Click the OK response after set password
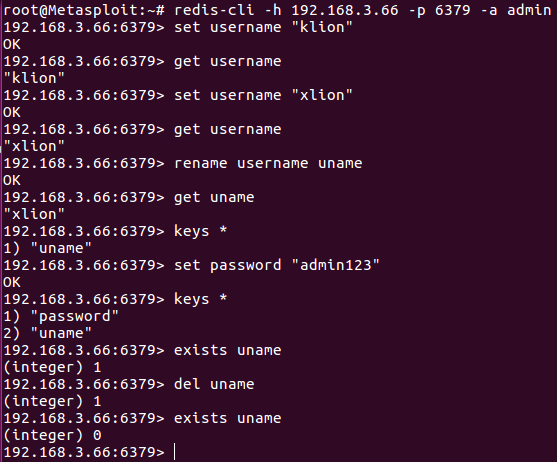 (x=12, y=283)
